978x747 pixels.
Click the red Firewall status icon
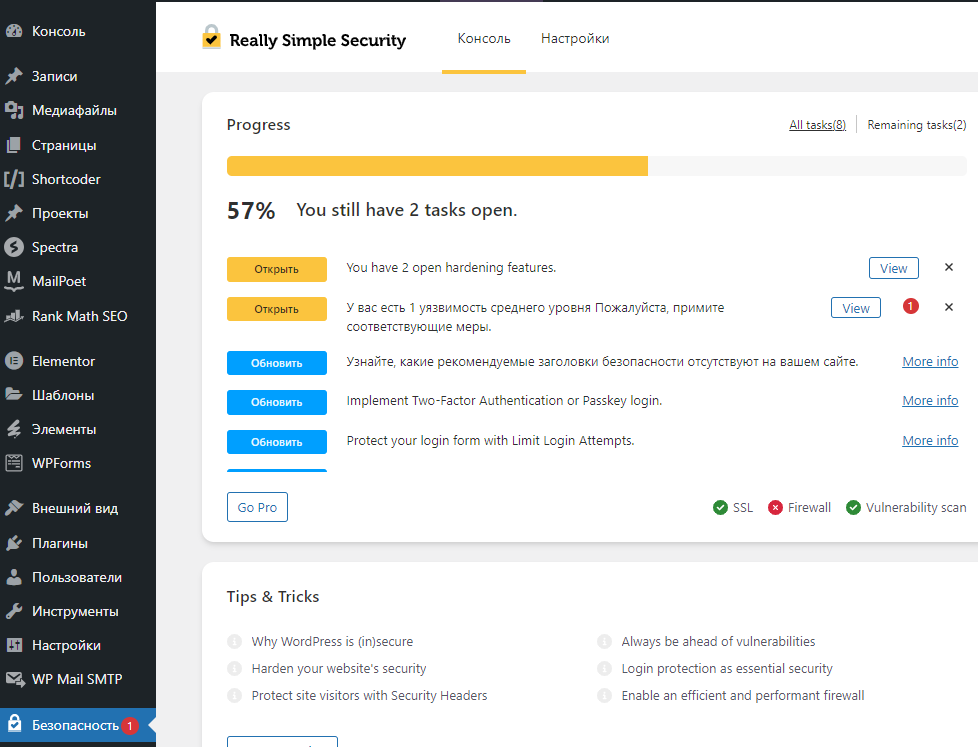[775, 508]
